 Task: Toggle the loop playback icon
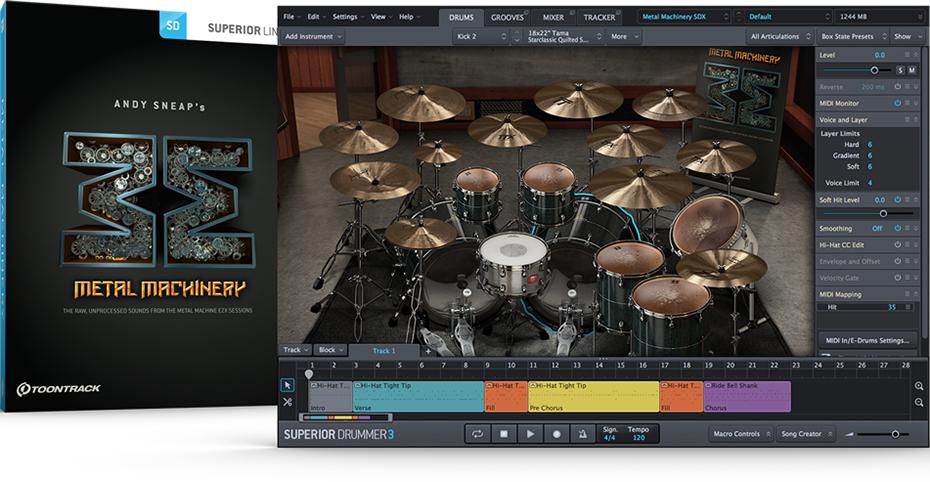click(477, 434)
